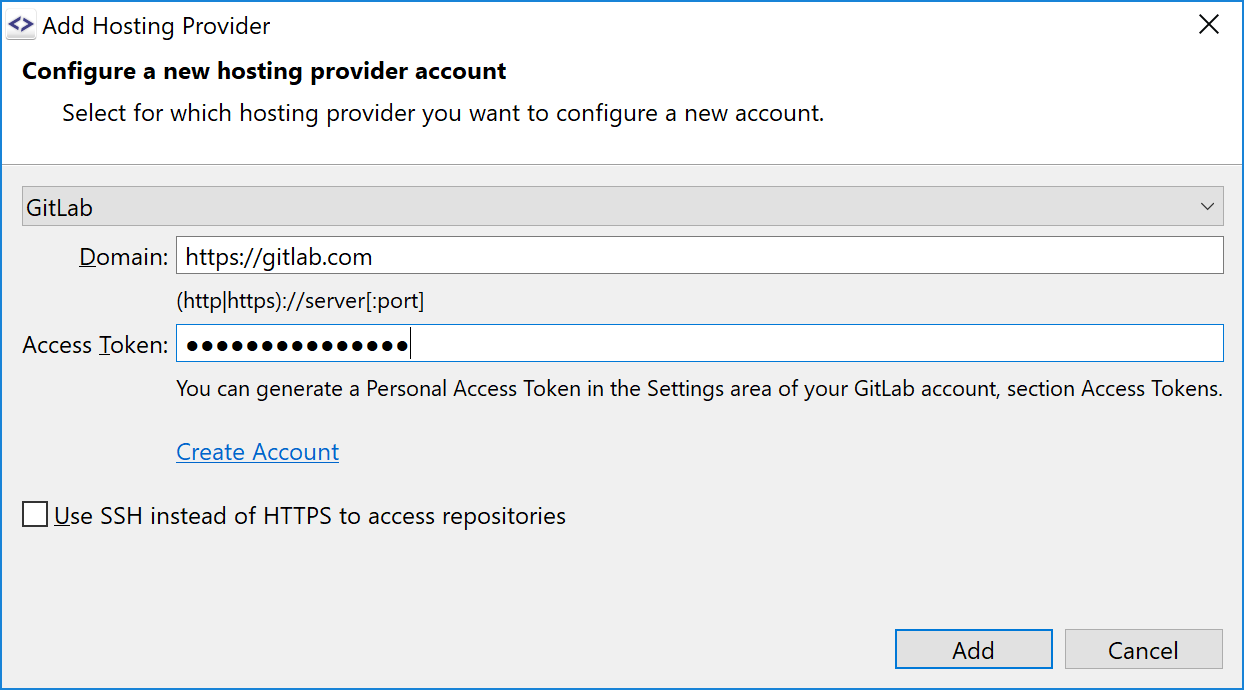Toggle the 'Use SSH instead of HTTPS' checkbox

pos(35,514)
